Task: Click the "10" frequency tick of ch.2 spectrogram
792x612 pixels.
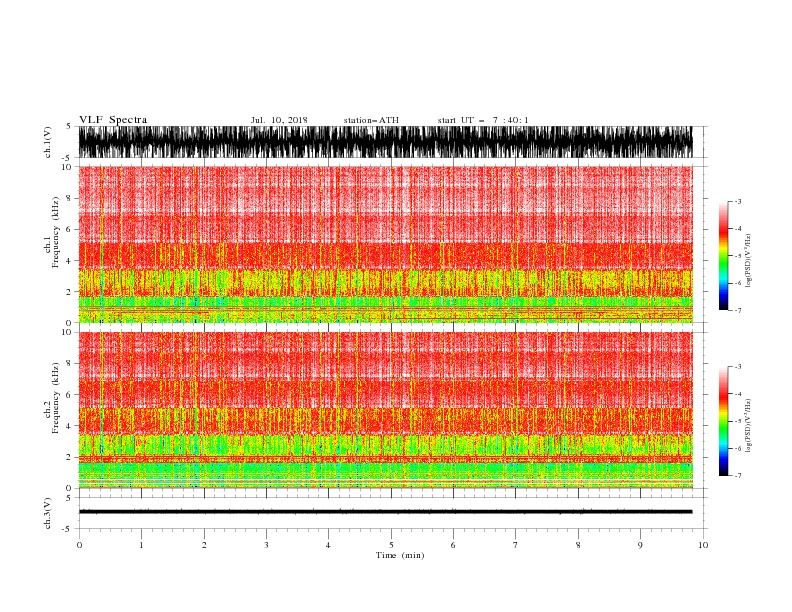Action: [x=66, y=332]
